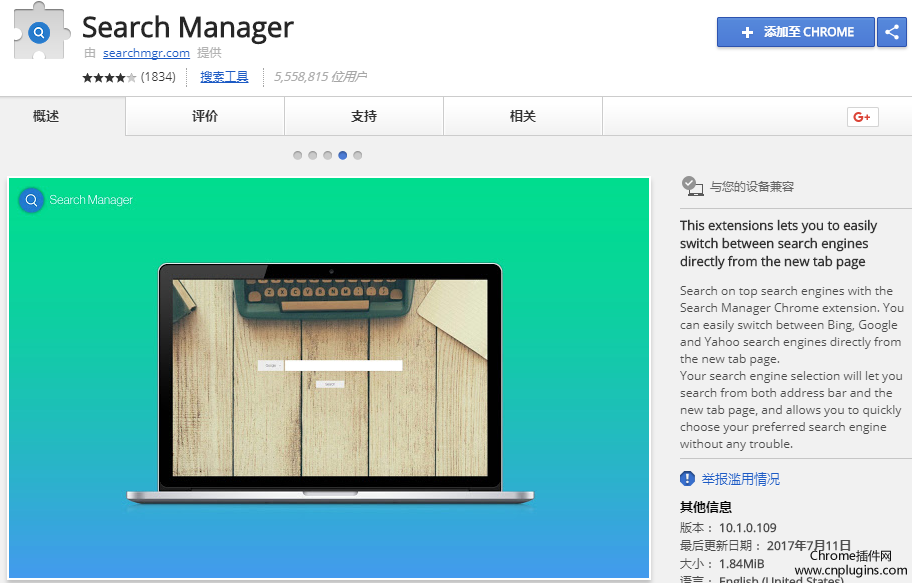Select the fourth active carousel dot
This screenshot has height=583, width=912.
coord(343,155)
